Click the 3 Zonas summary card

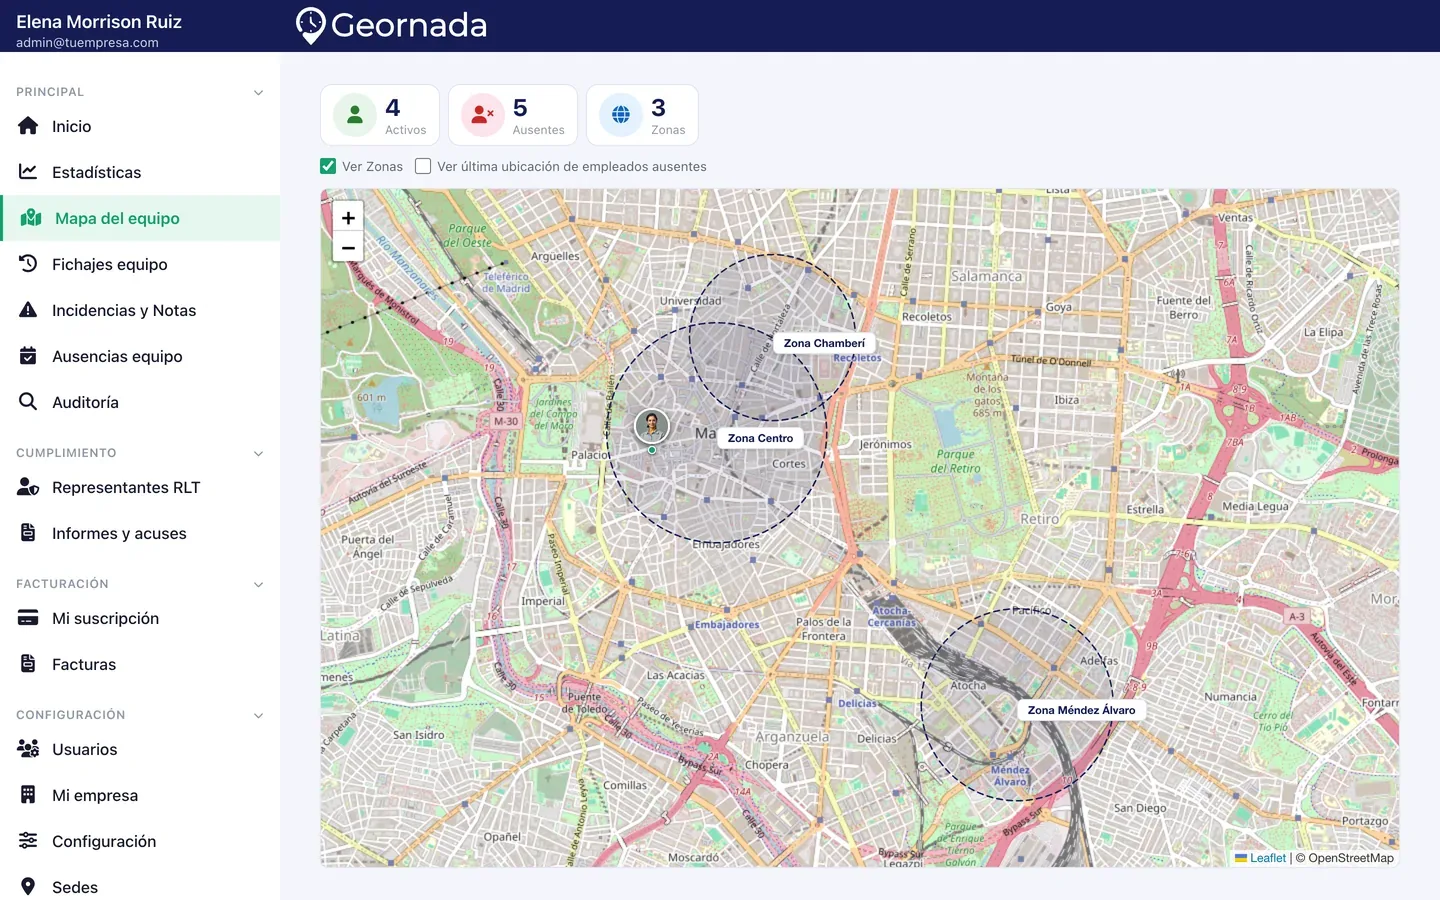pyautogui.click(x=642, y=115)
